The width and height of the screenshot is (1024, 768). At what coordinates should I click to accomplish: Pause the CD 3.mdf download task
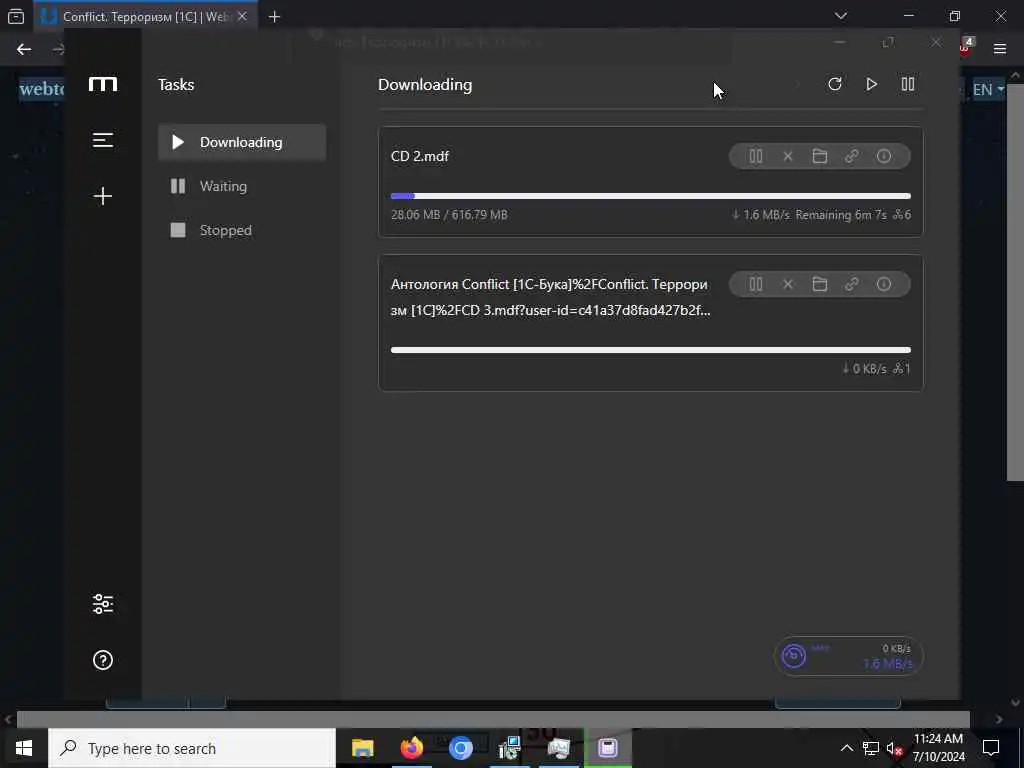pyautogui.click(x=756, y=284)
